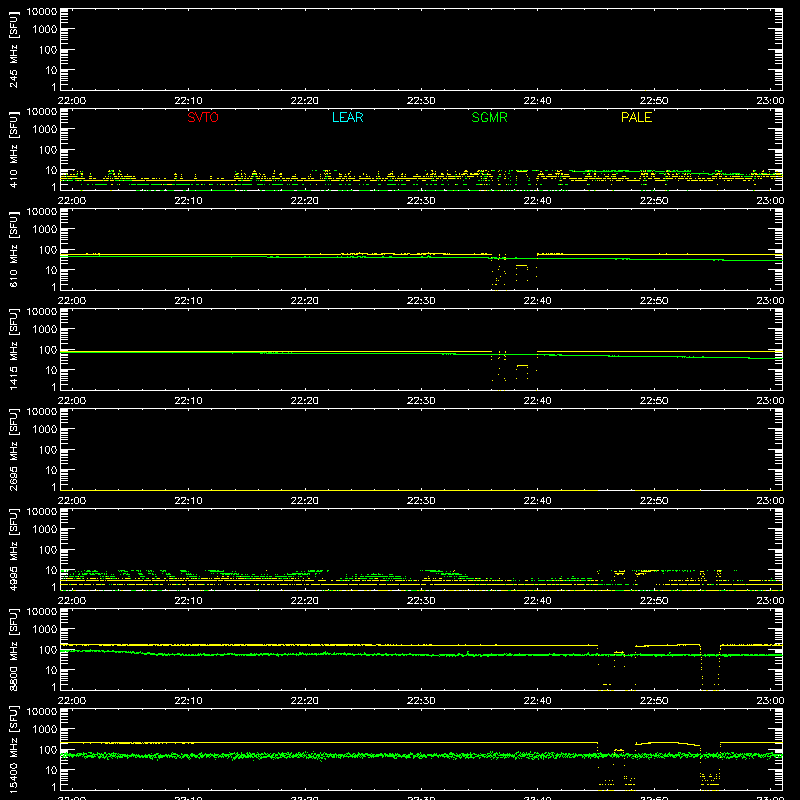Click the 10 label on 1415 MHz axis
The image size is (800, 800).
51,370
